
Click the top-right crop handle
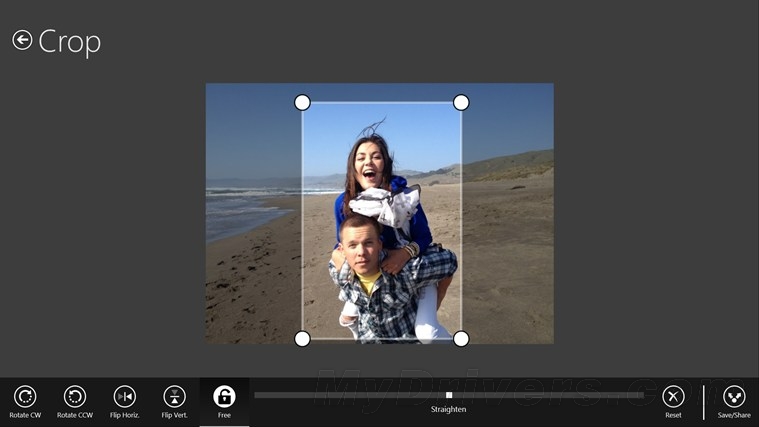point(461,103)
